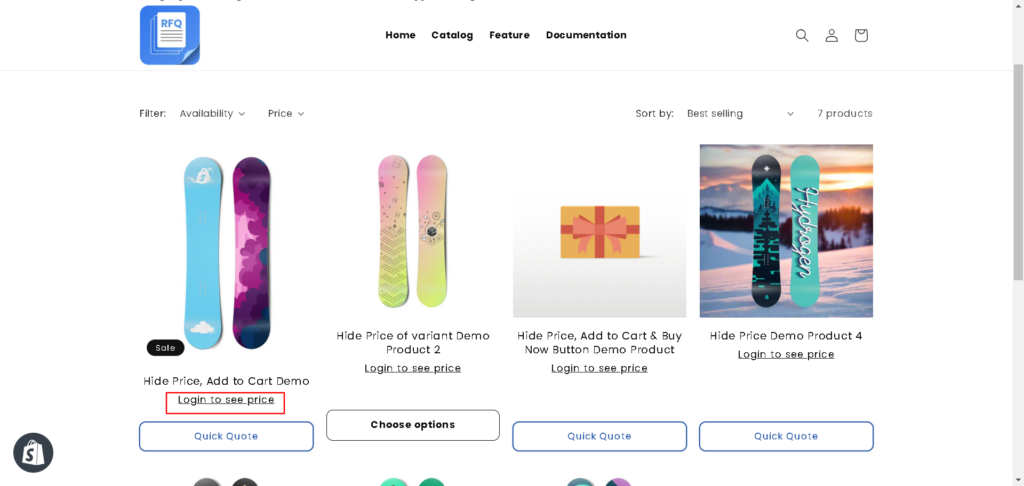Open the Sort by Best selling dropdown
This screenshot has width=1024, height=486.
click(740, 114)
